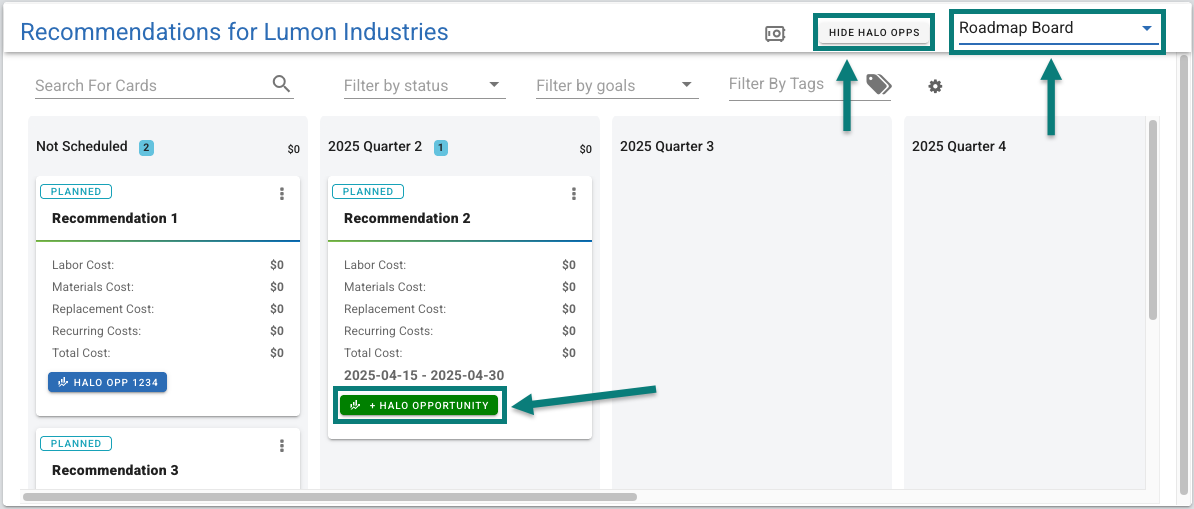Click the horizontal scrollbar at the bottom

tap(329, 497)
